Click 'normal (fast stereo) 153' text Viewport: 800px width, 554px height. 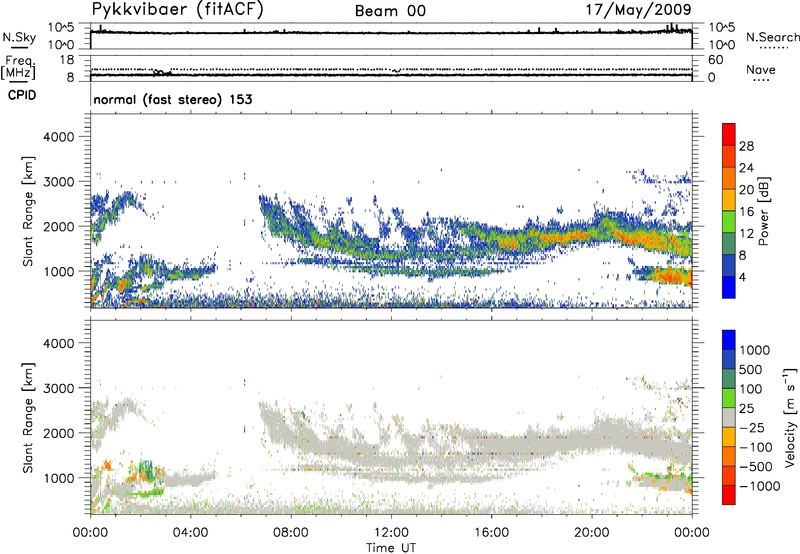pos(173,99)
